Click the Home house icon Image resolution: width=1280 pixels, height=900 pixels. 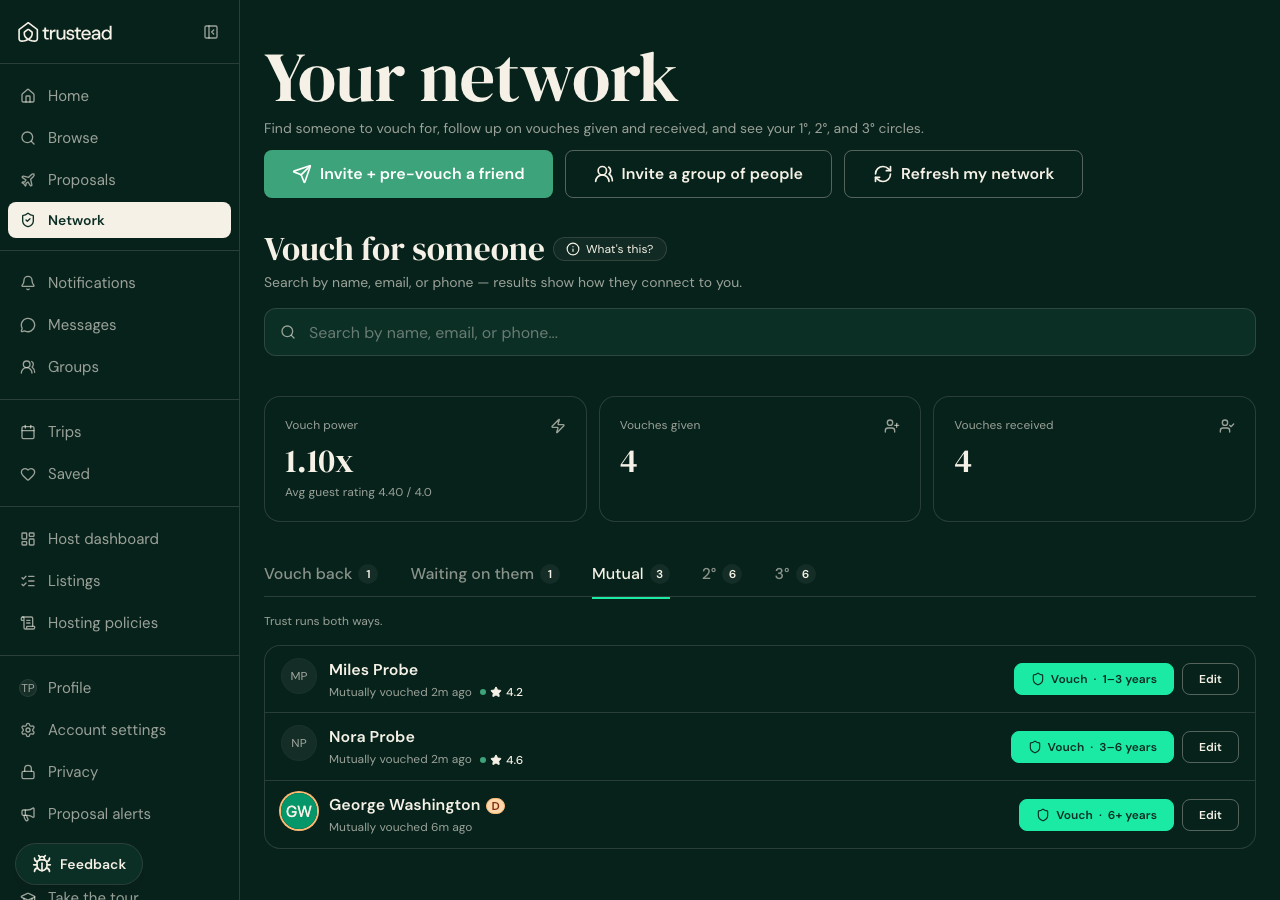coord(28,96)
